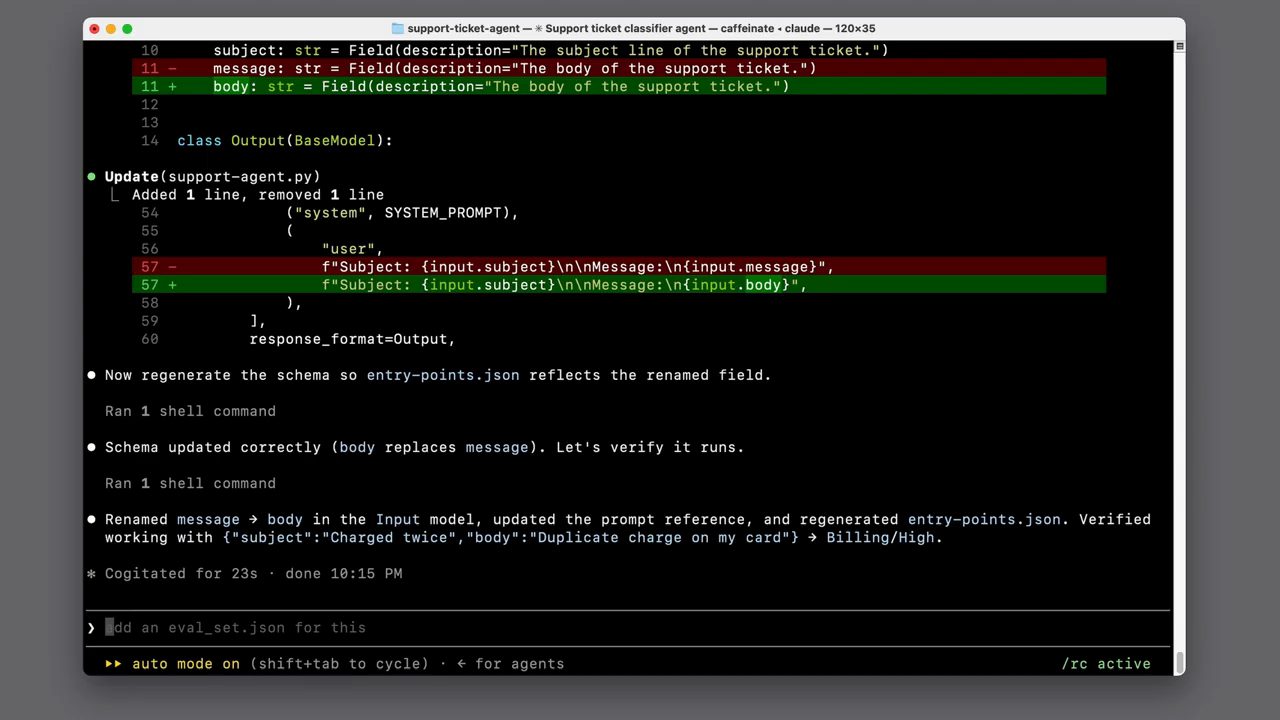Select the 'Update(support-agent.py)' tool header
1280x720 pixels.
[x=213, y=177]
